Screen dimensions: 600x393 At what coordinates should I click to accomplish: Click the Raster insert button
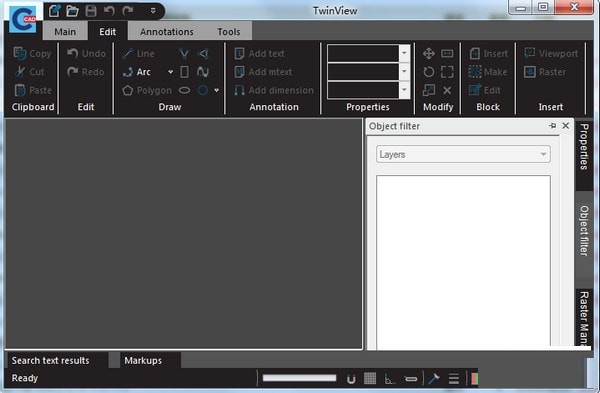point(545,72)
